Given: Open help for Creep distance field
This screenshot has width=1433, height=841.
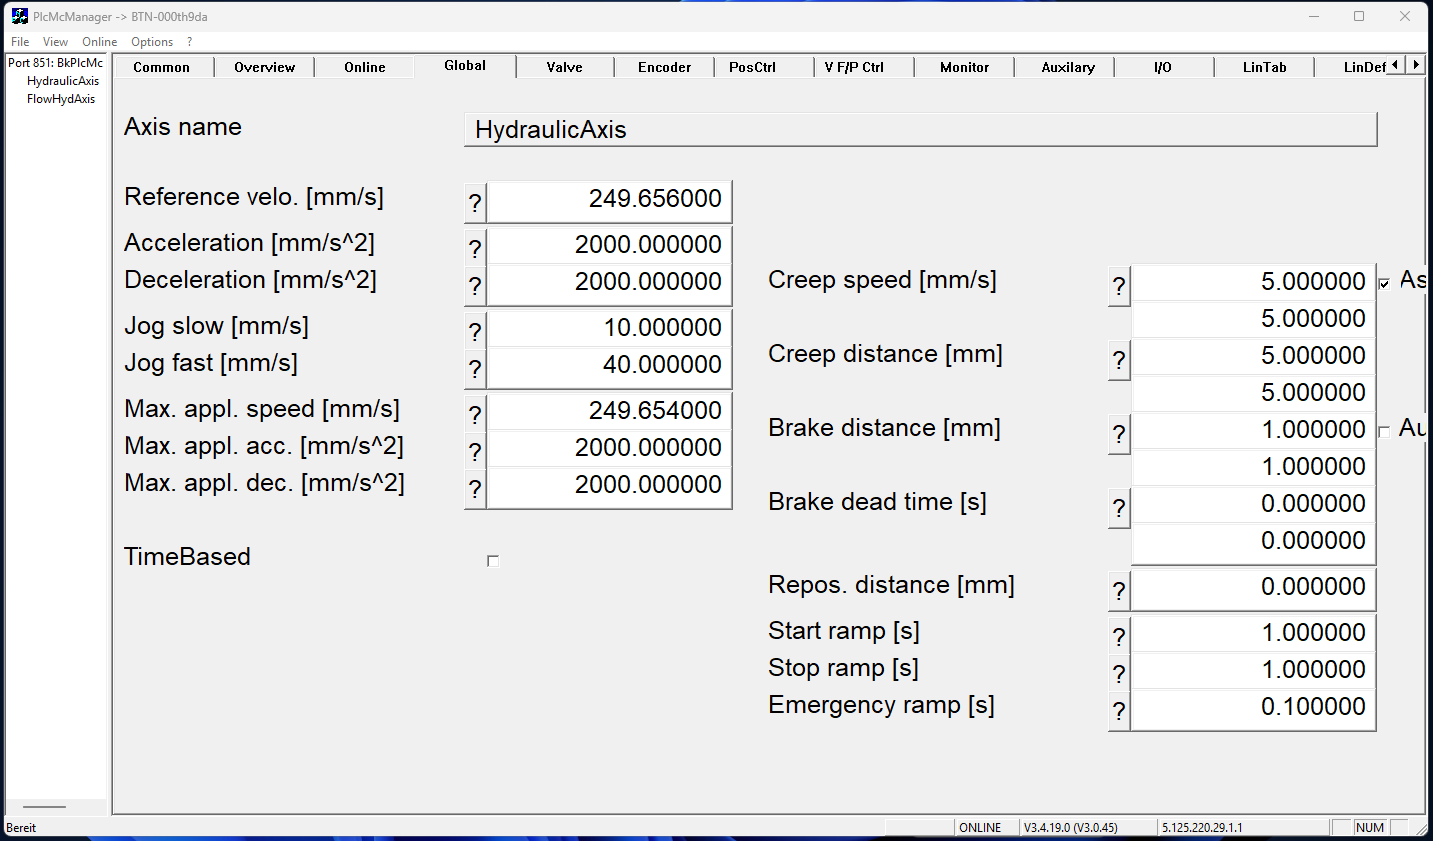Looking at the screenshot, I should (1119, 360).
